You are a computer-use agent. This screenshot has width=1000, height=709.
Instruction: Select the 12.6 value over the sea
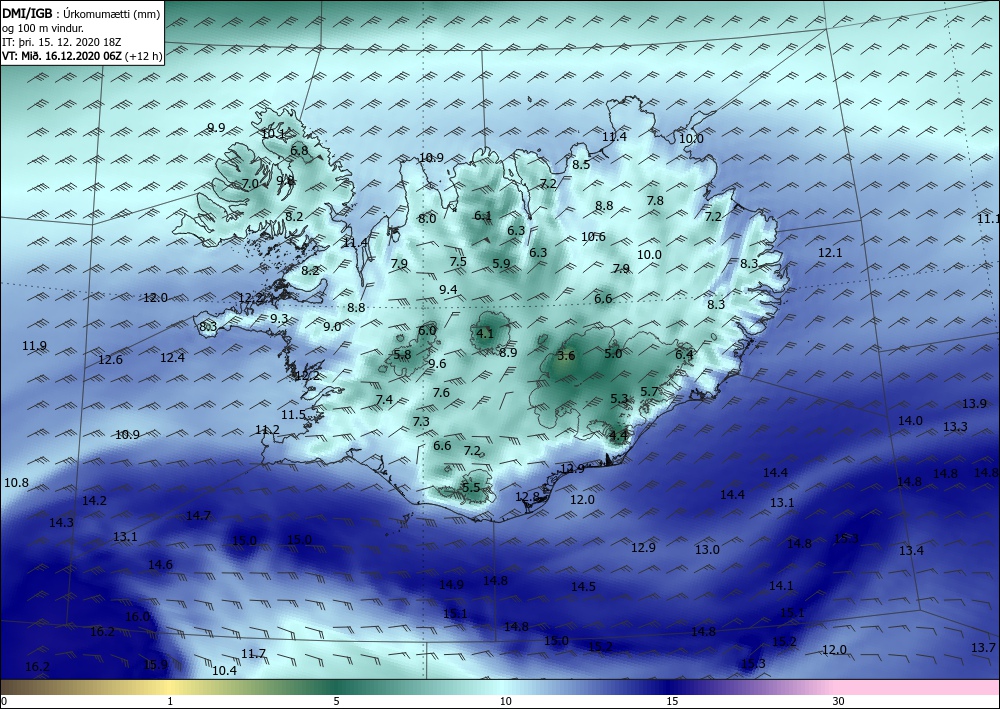coord(110,360)
